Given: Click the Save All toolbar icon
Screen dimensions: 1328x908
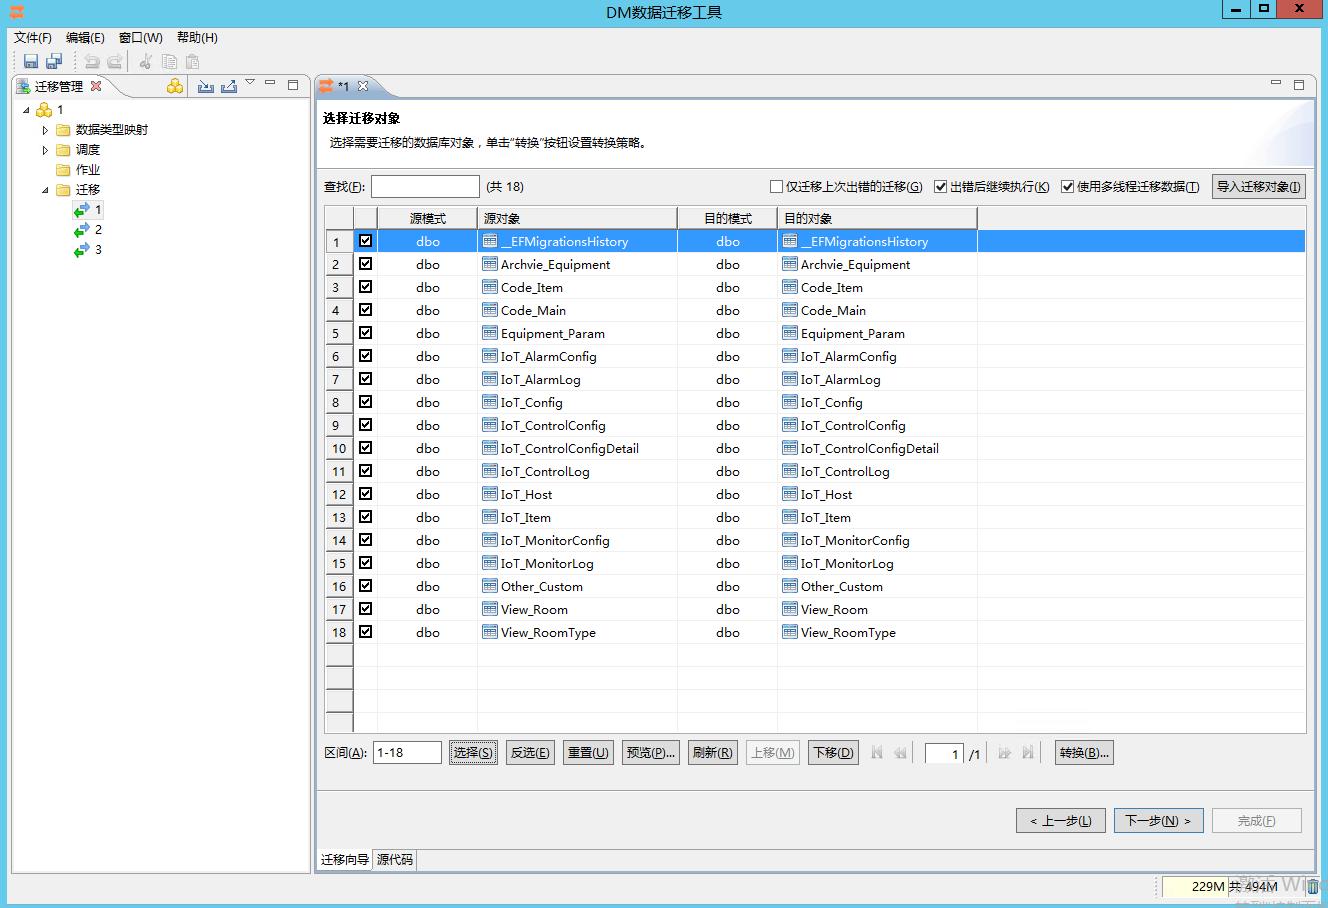Looking at the screenshot, I should (54, 61).
